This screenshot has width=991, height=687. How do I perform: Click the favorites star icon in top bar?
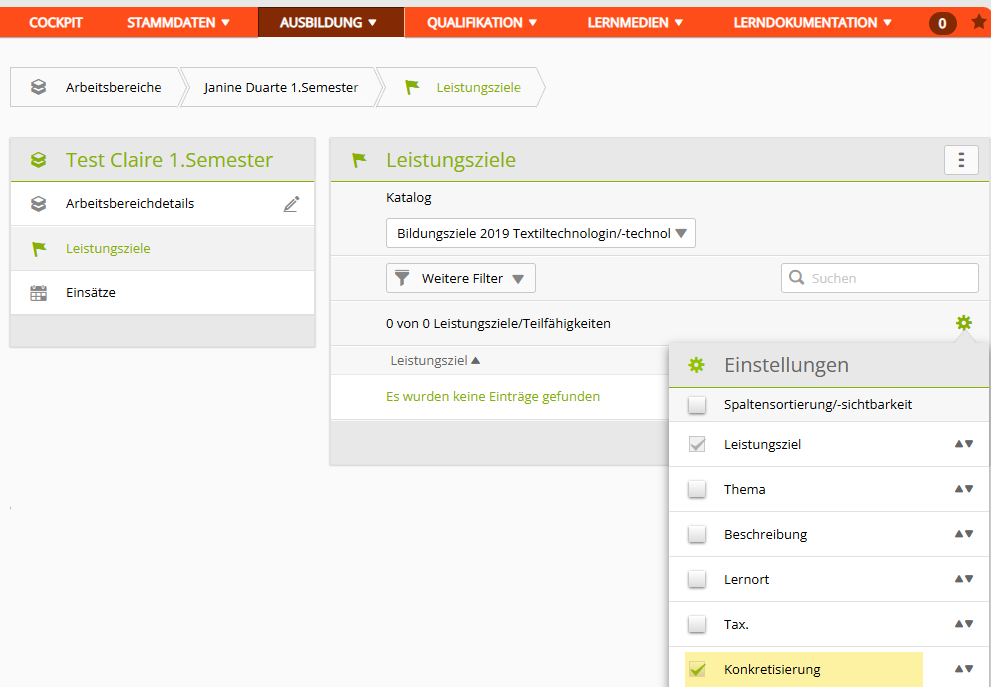[979, 22]
